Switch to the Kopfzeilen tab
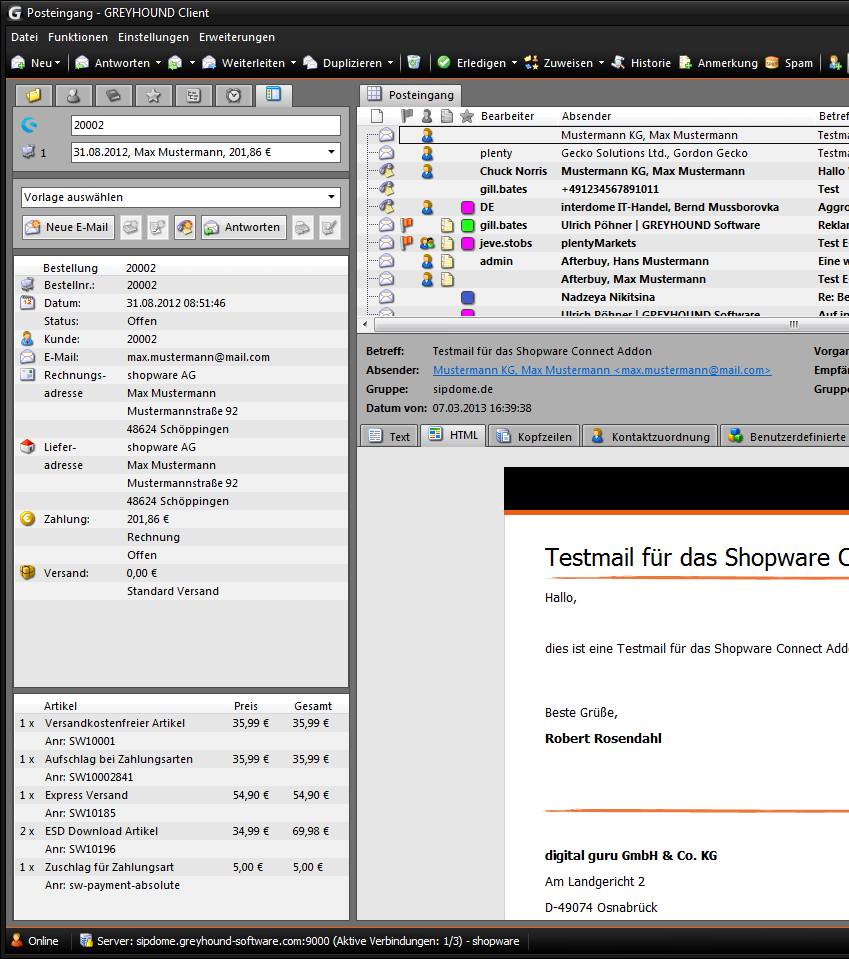This screenshot has height=959, width=849. point(534,437)
